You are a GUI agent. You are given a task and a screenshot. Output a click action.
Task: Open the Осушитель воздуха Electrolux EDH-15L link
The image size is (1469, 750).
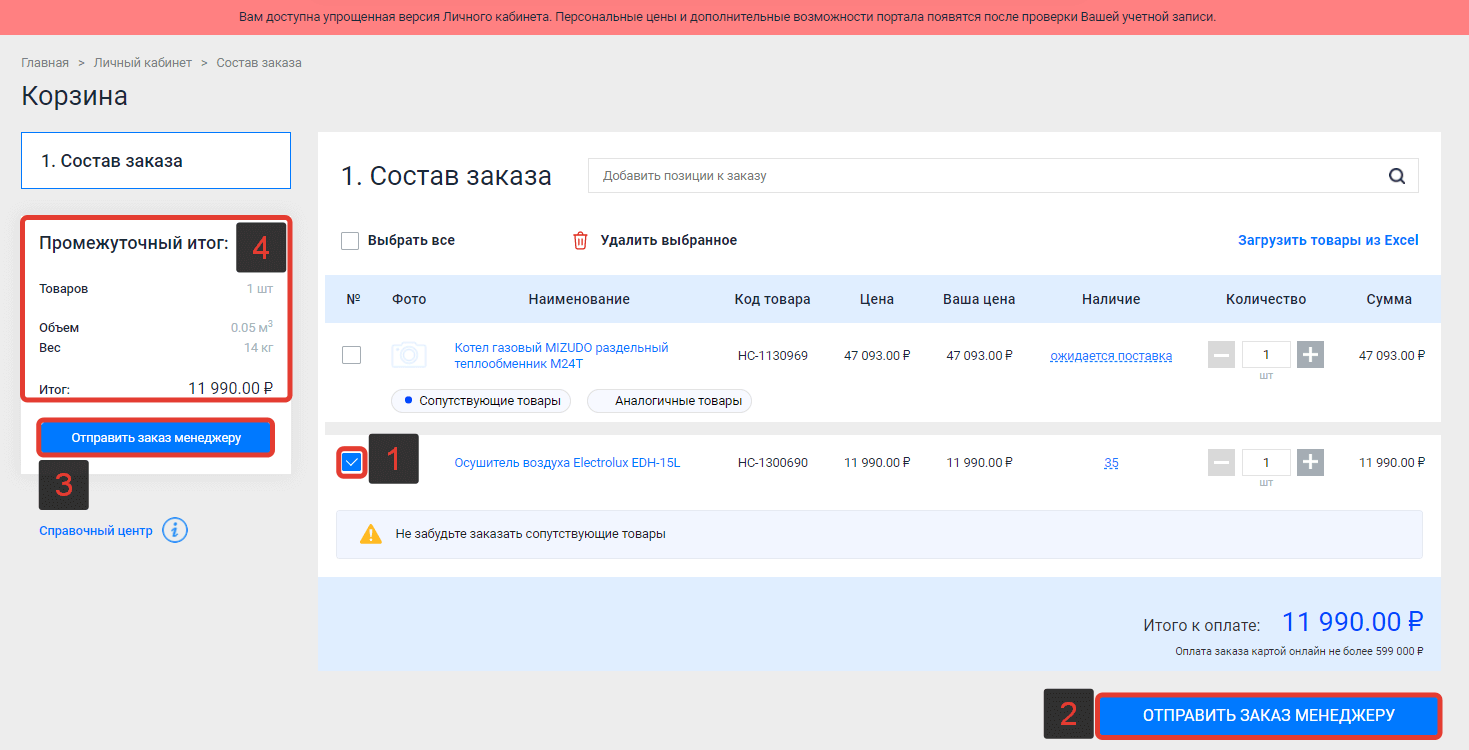[567, 463]
